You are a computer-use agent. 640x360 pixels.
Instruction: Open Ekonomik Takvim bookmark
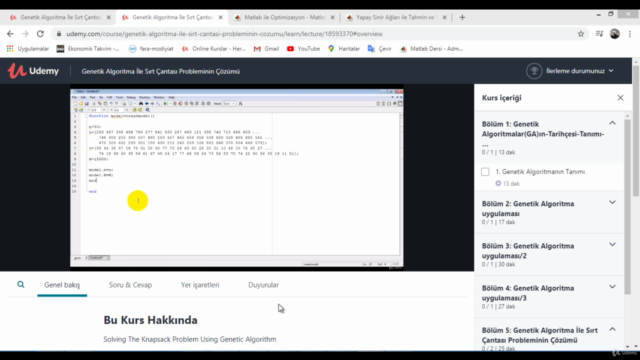point(88,49)
